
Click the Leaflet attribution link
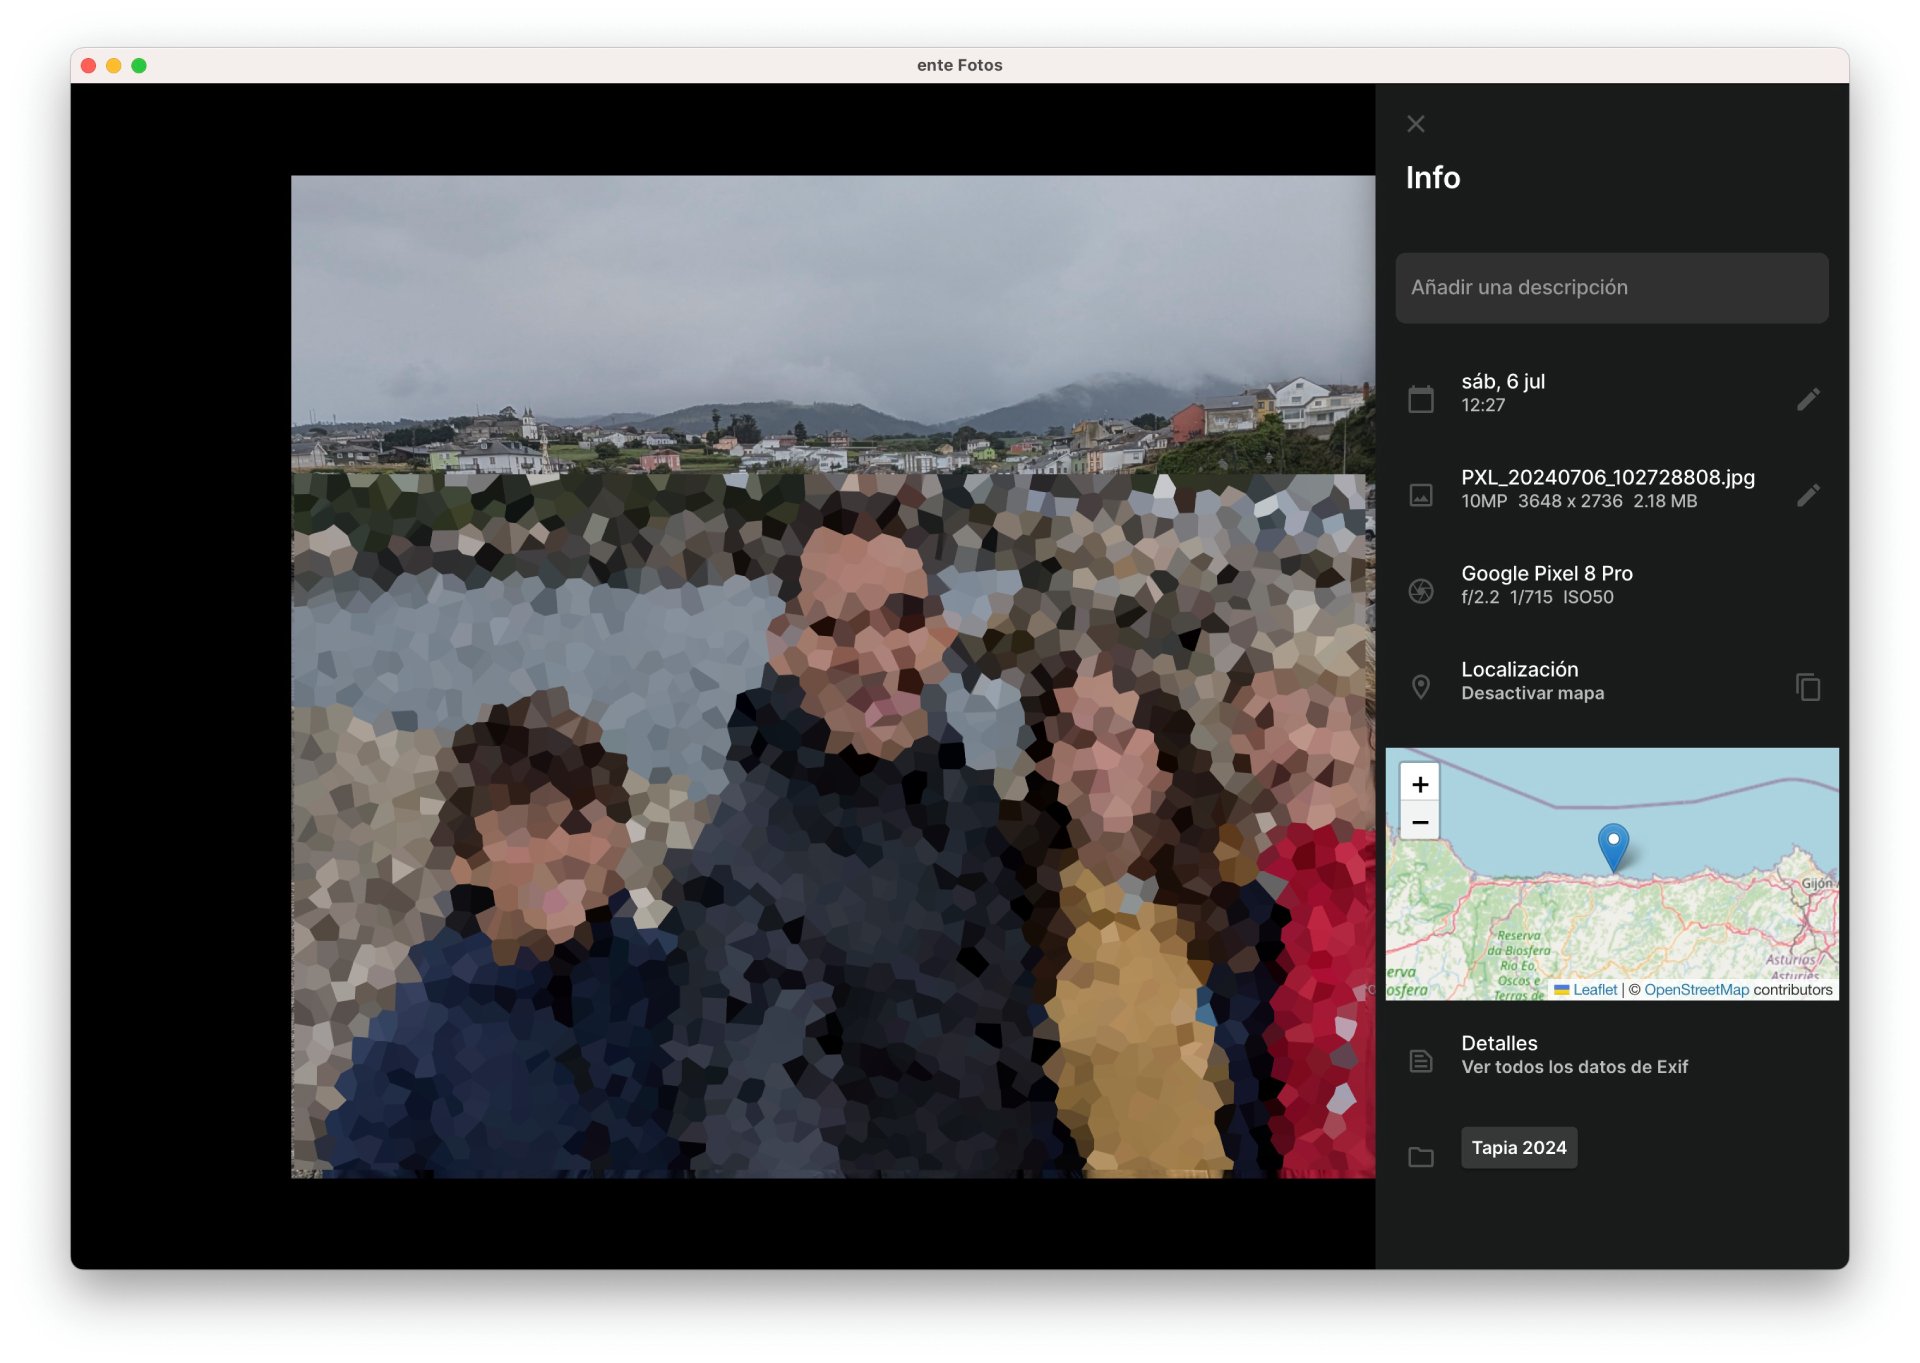click(1594, 990)
